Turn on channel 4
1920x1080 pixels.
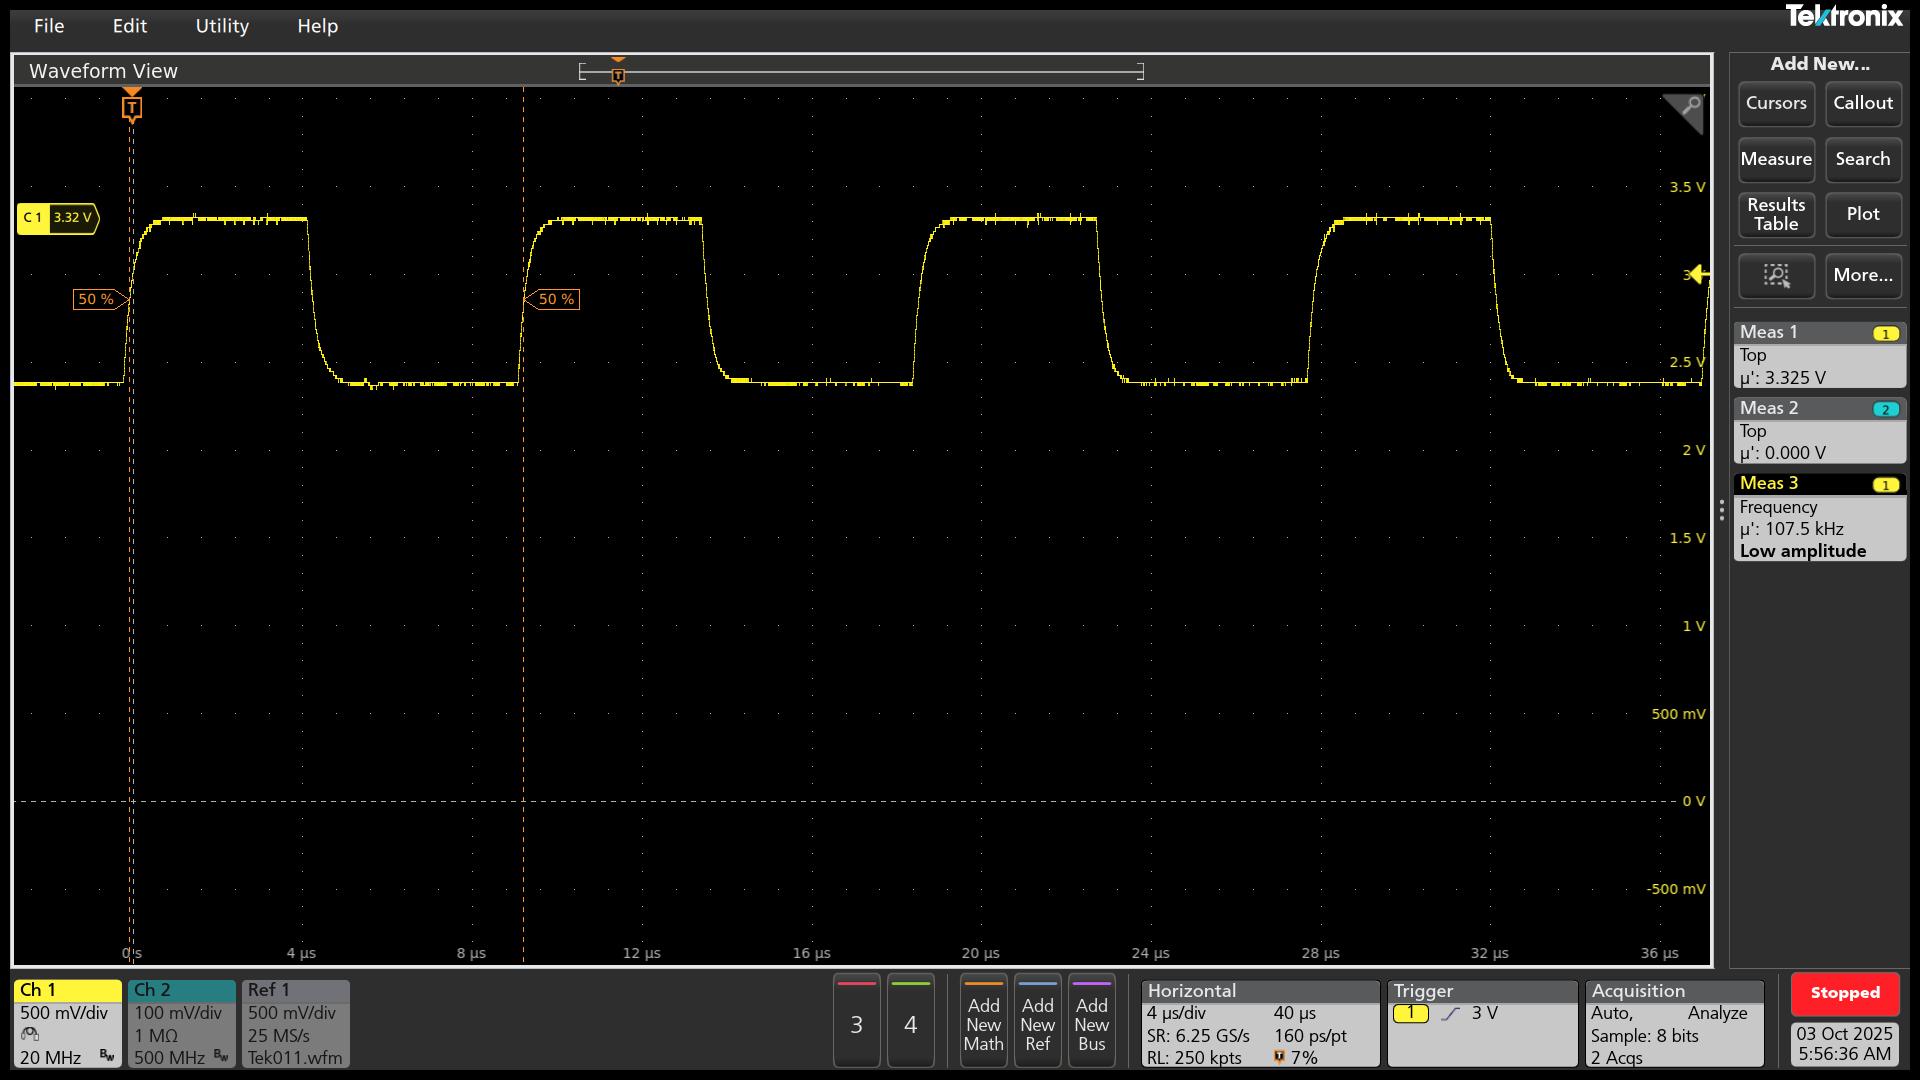click(910, 1021)
